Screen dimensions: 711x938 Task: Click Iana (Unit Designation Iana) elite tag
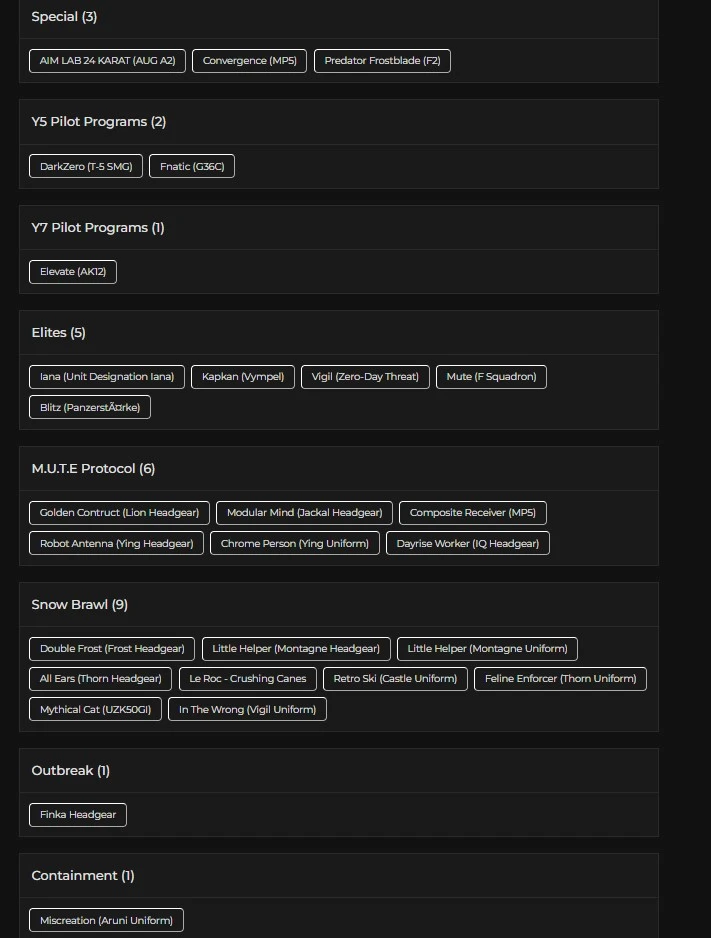coord(107,377)
